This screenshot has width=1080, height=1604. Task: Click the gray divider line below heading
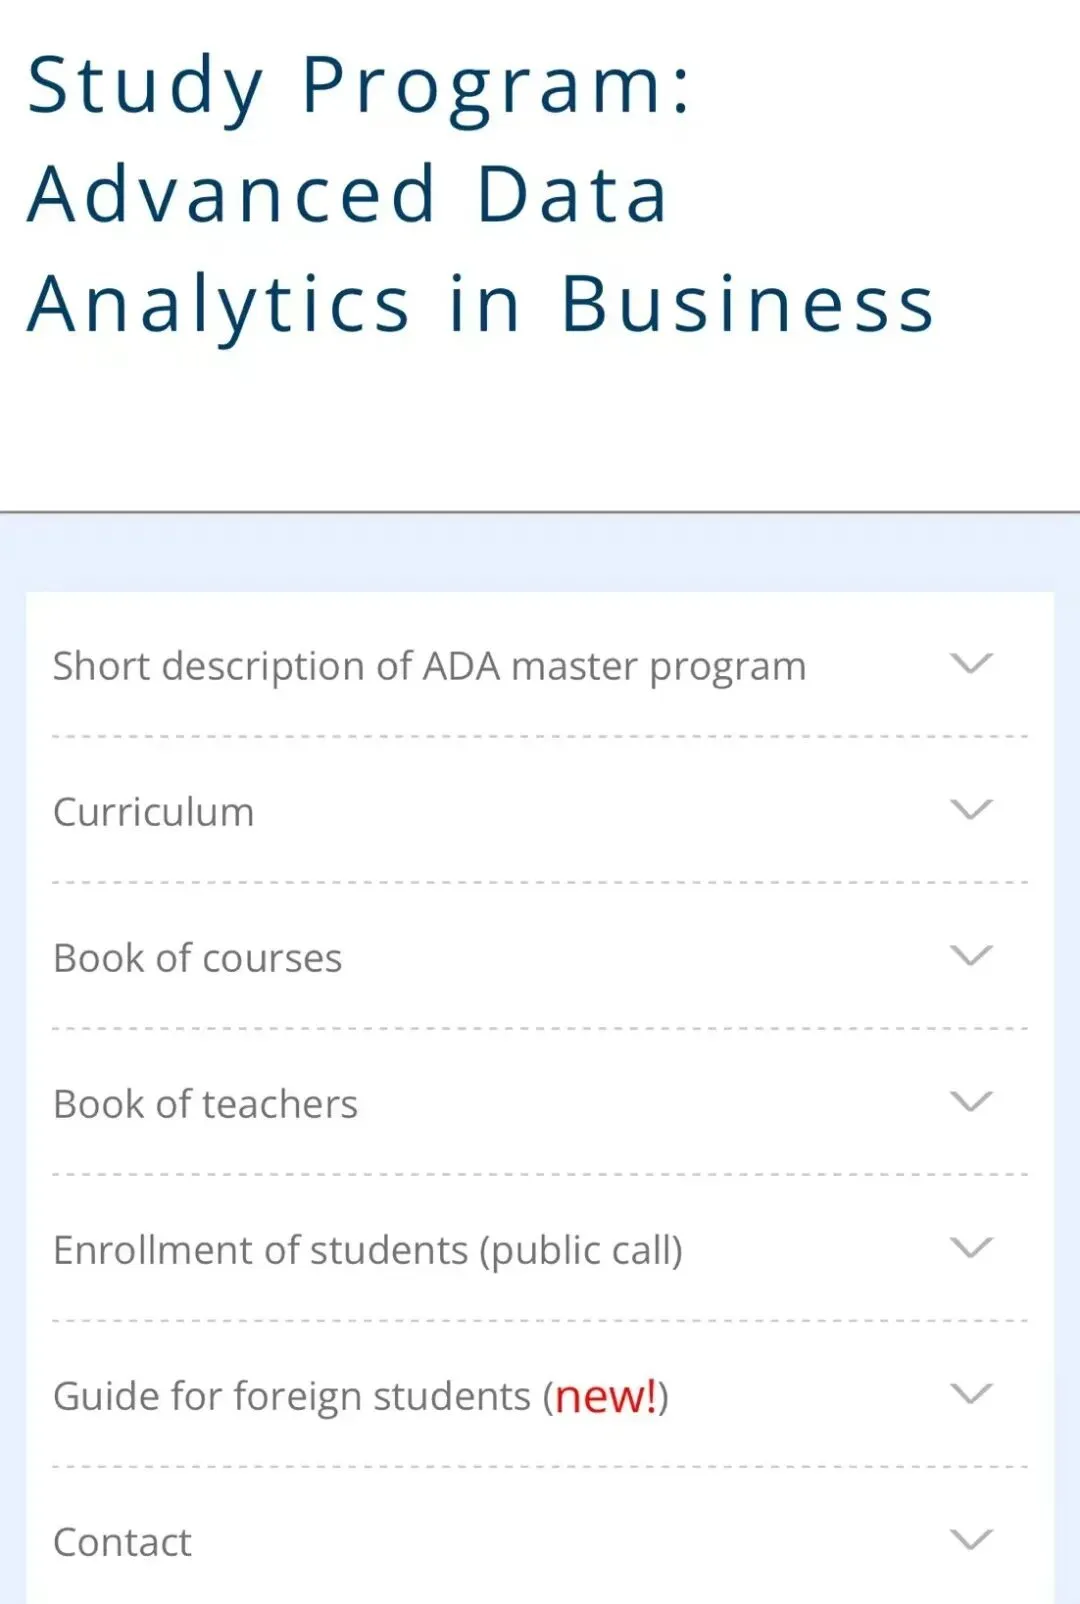point(540,512)
